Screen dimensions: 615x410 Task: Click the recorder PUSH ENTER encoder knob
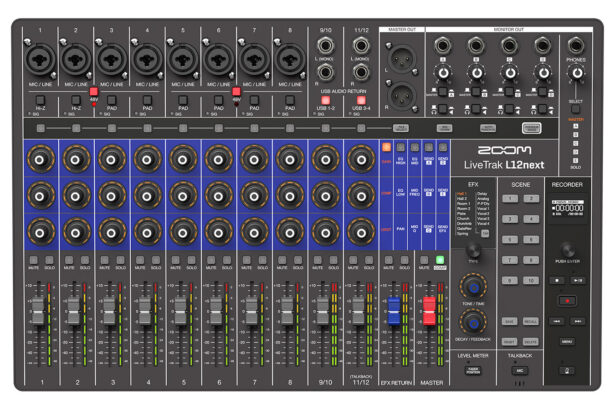tap(567, 249)
